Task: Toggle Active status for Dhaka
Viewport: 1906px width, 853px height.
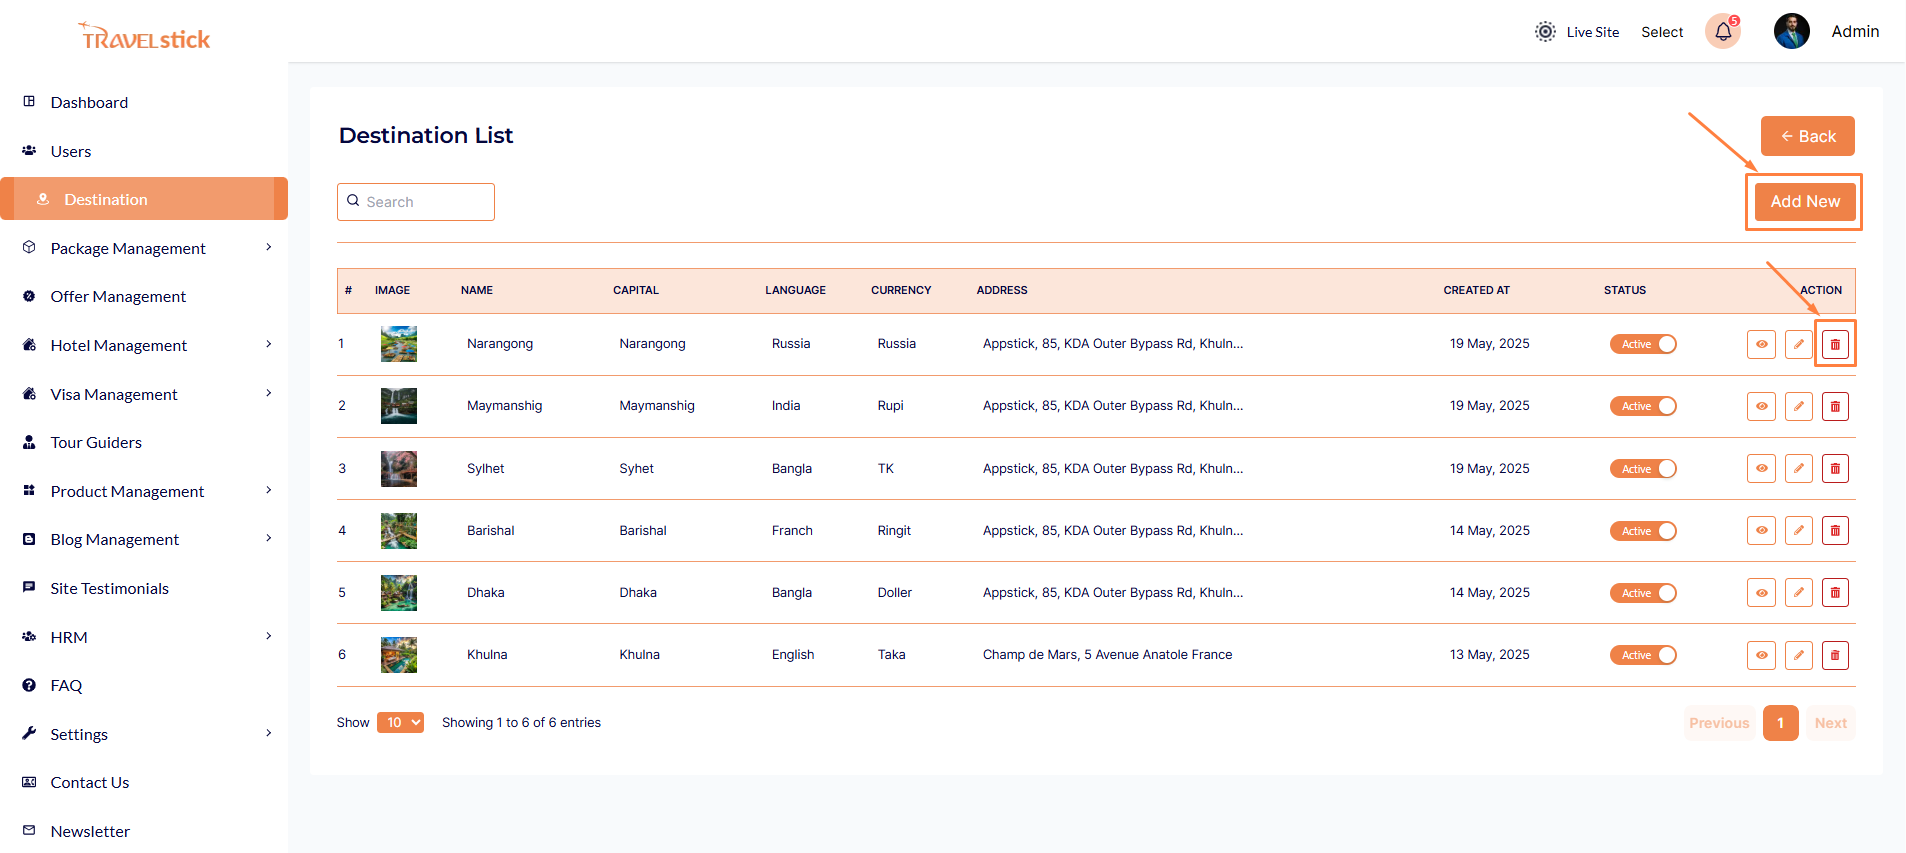Action: (x=1643, y=593)
